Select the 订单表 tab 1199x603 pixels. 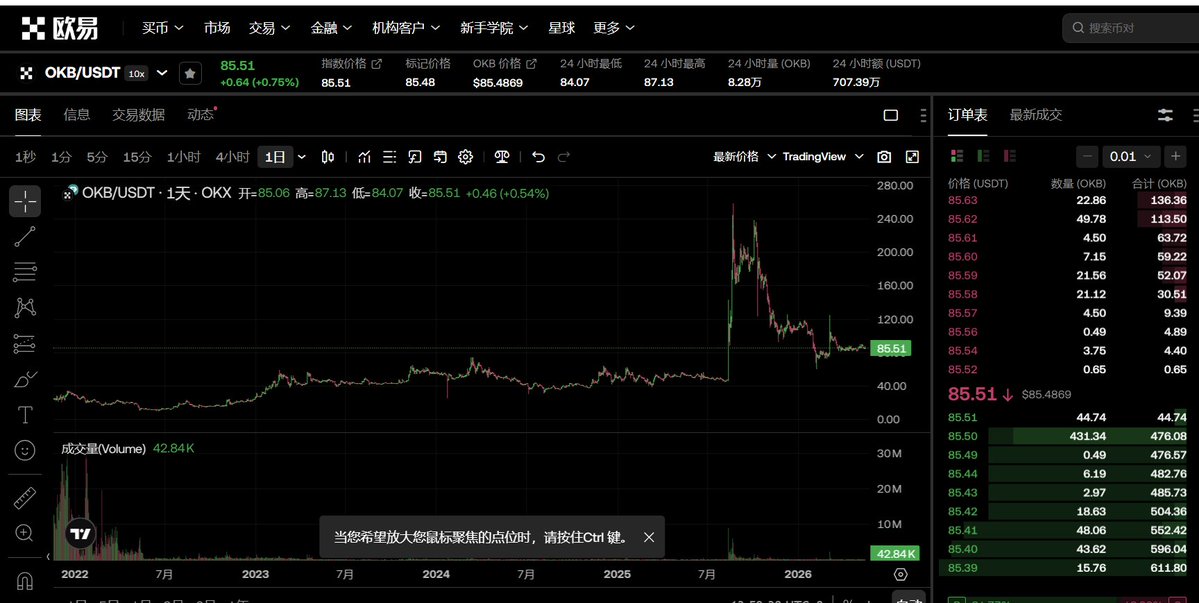click(967, 115)
